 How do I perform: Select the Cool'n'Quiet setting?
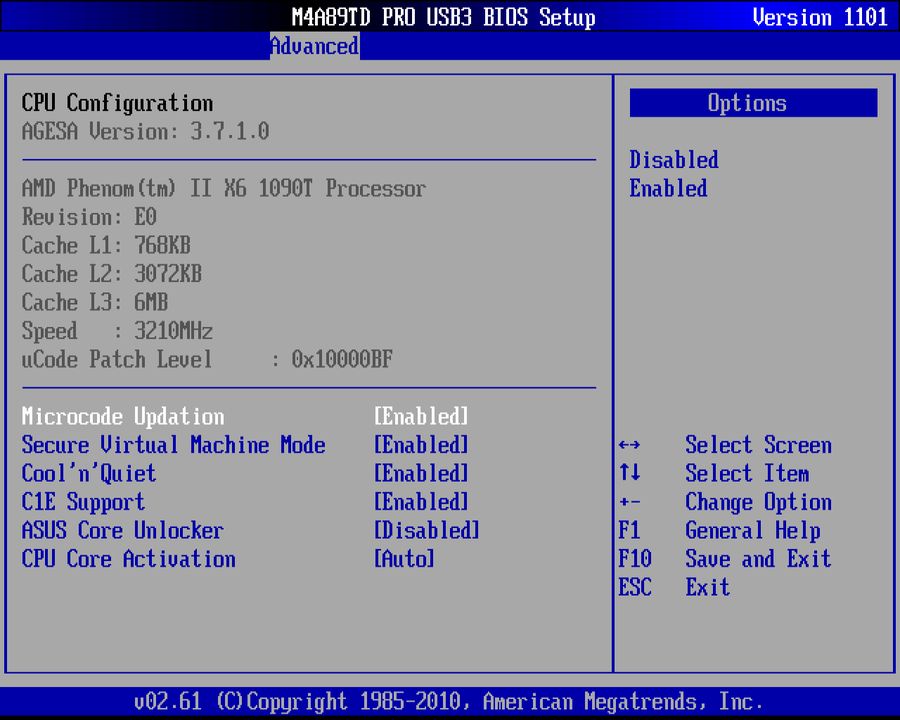[x=88, y=473]
